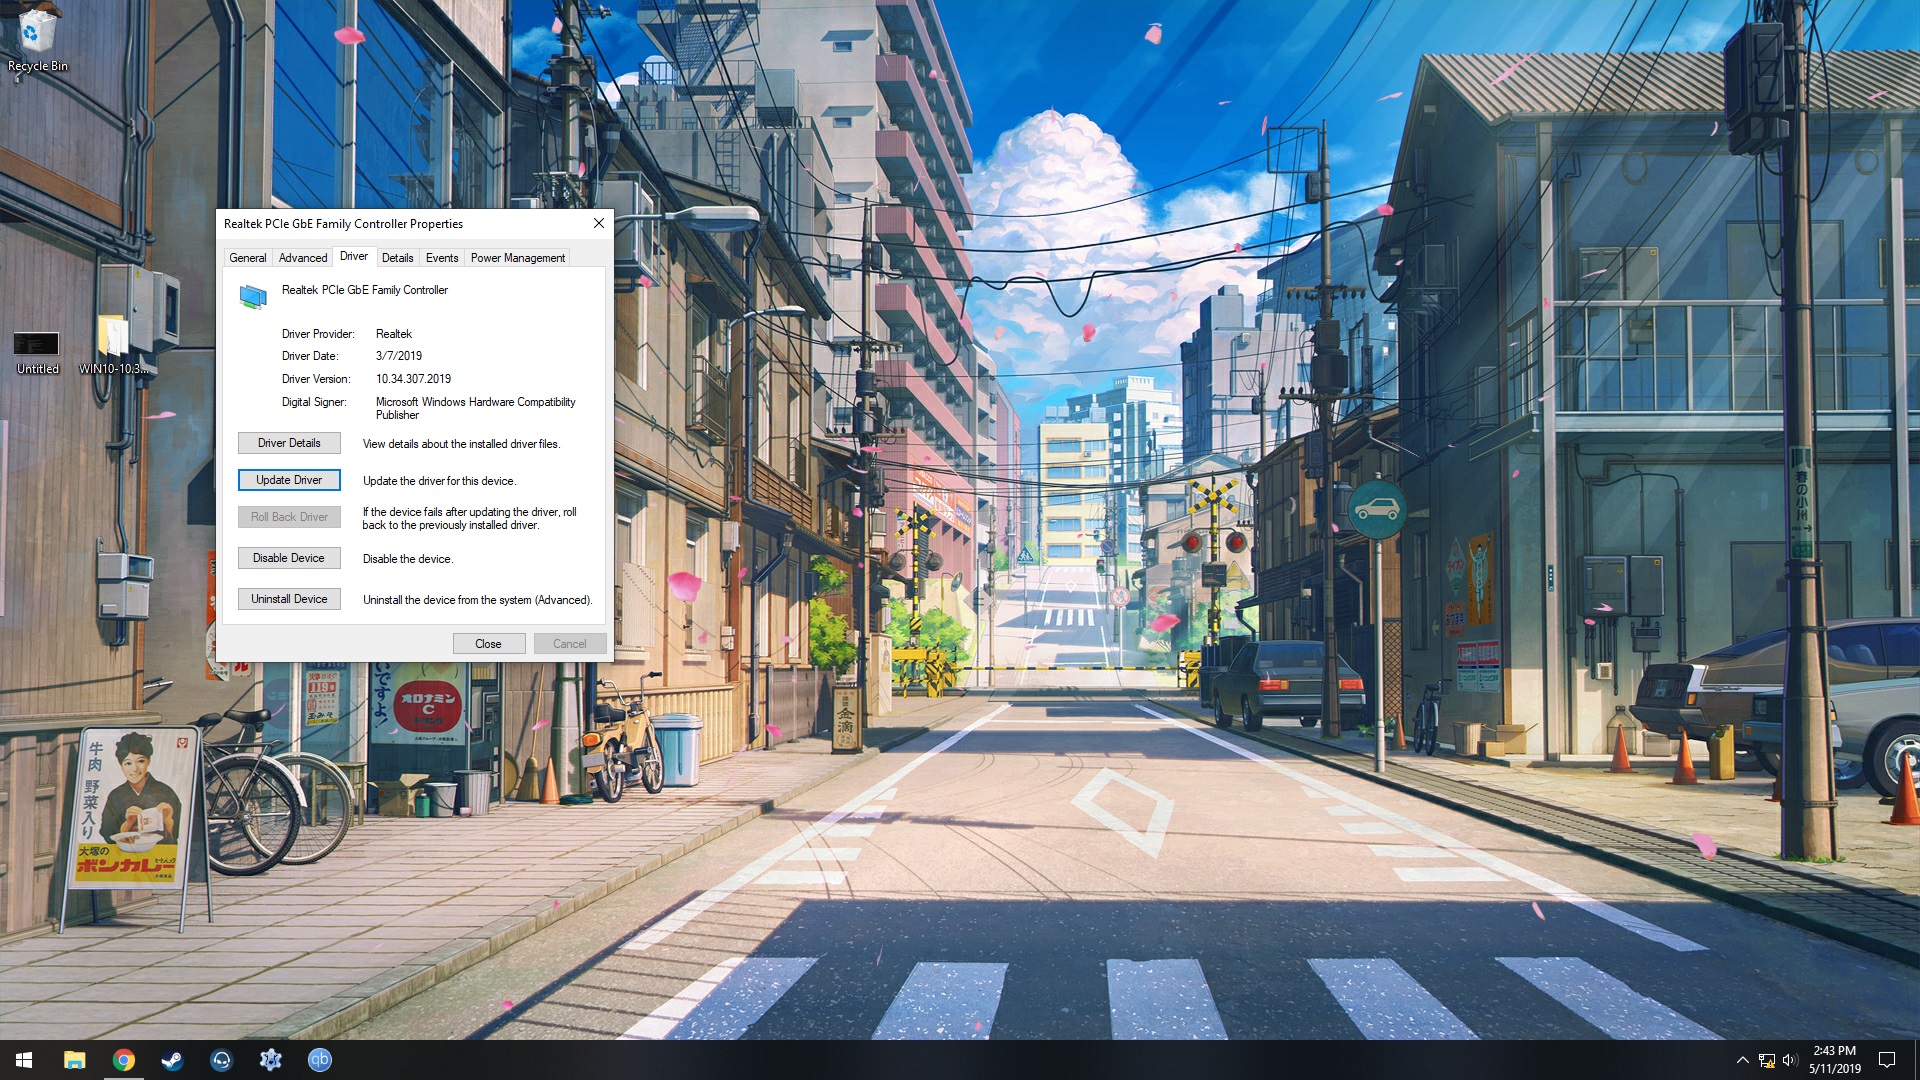Open Steam from the taskbar

tap(172, 1060)
